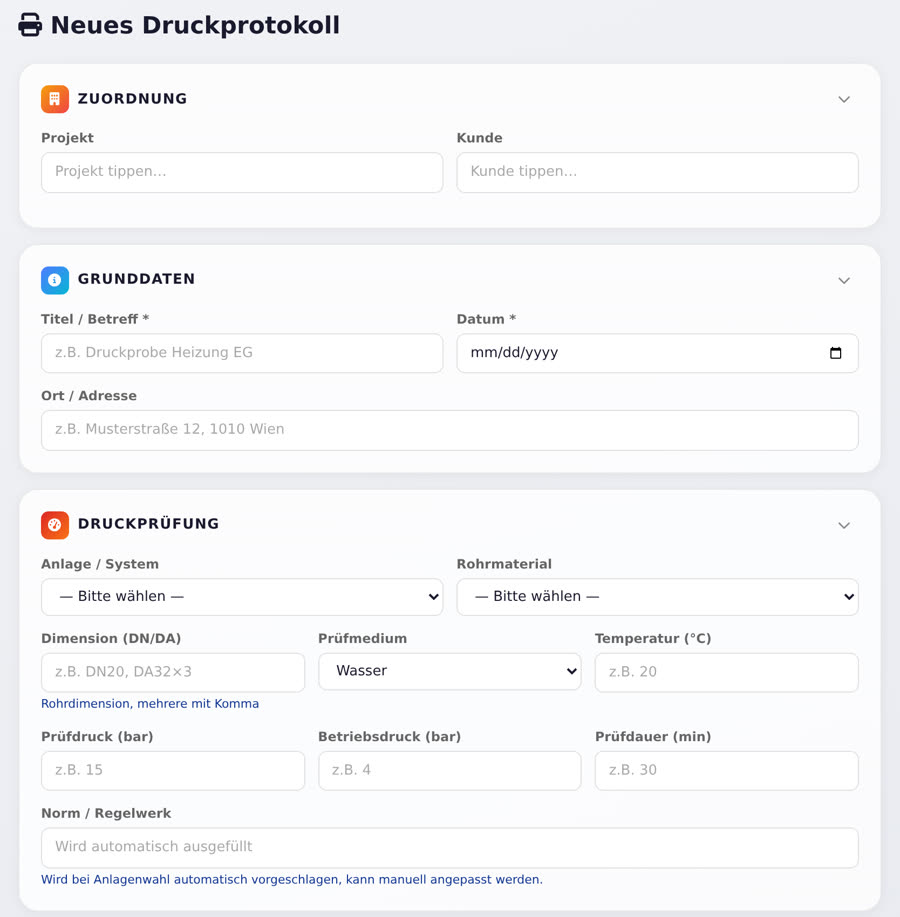Click the blue info icon for Grunddaten
900x917 pixels.
click(x=55, y=280)
